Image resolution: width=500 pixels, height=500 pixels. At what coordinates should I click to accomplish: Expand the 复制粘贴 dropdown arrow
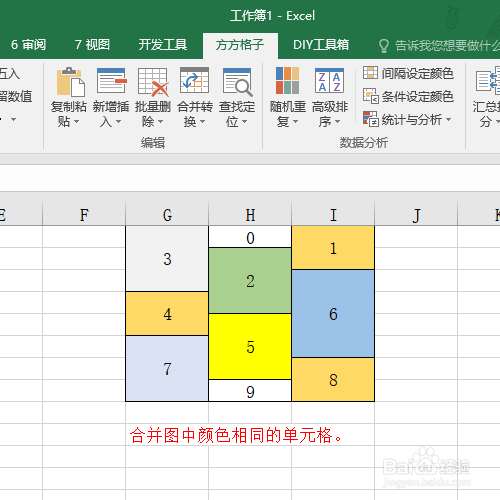[76, 122]
